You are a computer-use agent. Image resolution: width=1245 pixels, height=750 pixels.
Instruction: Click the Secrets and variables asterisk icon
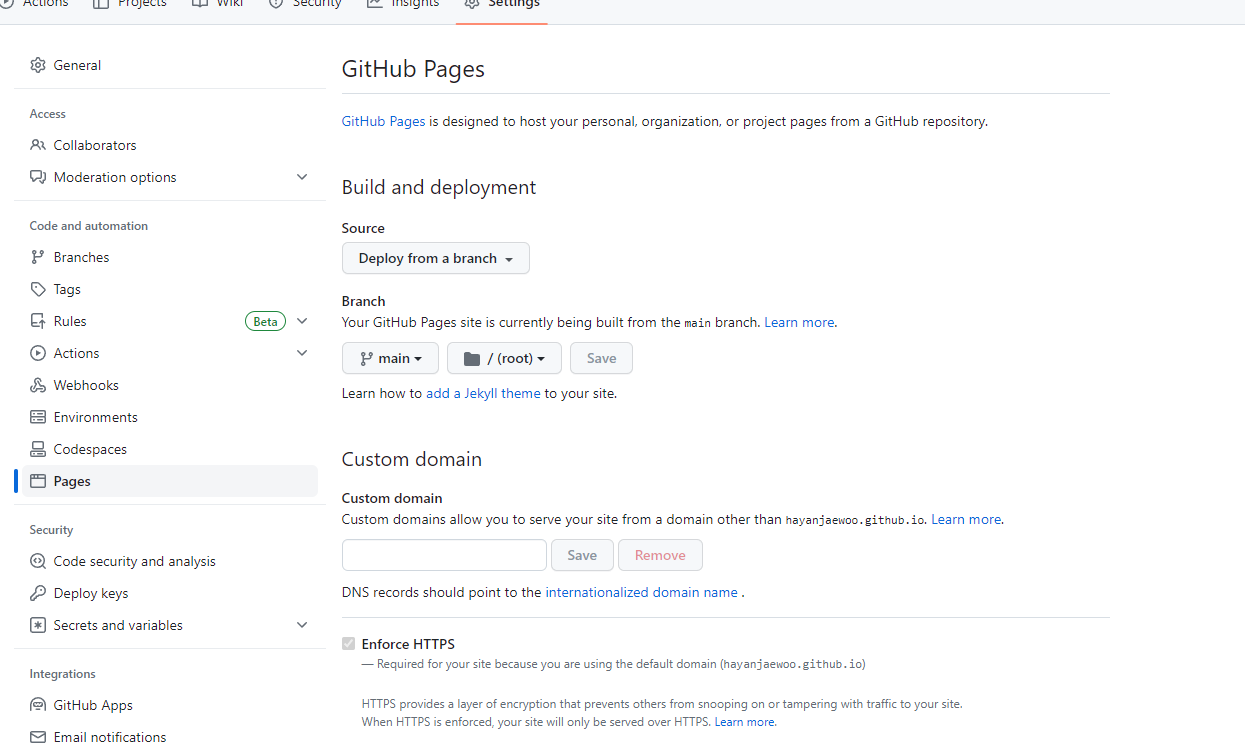click(x=38, y=625)
